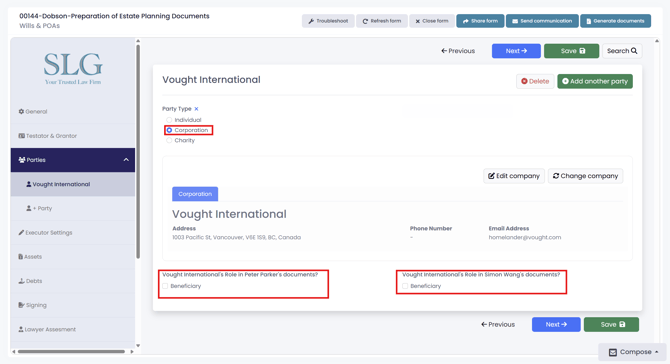The height and width of the screenshot is (364, 670).
Task: Refresh the form
Action: point(382,21)
